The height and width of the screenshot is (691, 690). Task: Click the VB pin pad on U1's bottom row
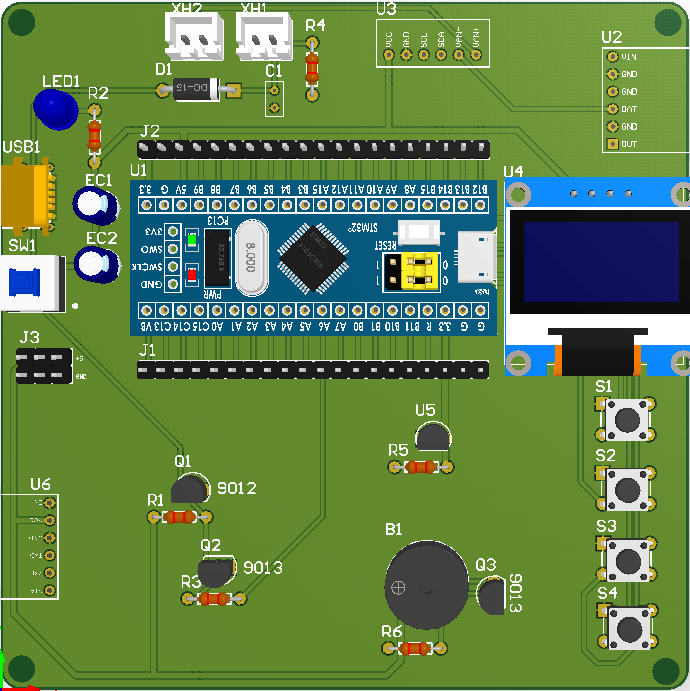(x=146, y=310)
